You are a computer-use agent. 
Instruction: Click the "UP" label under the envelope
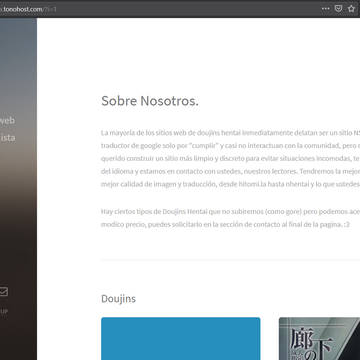4,312
